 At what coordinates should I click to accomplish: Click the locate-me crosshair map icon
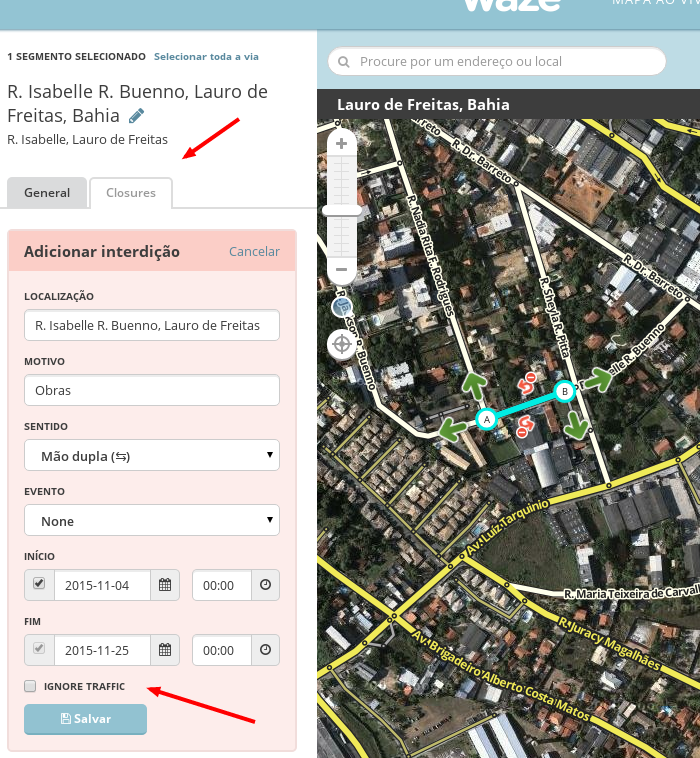click(342, 345)
